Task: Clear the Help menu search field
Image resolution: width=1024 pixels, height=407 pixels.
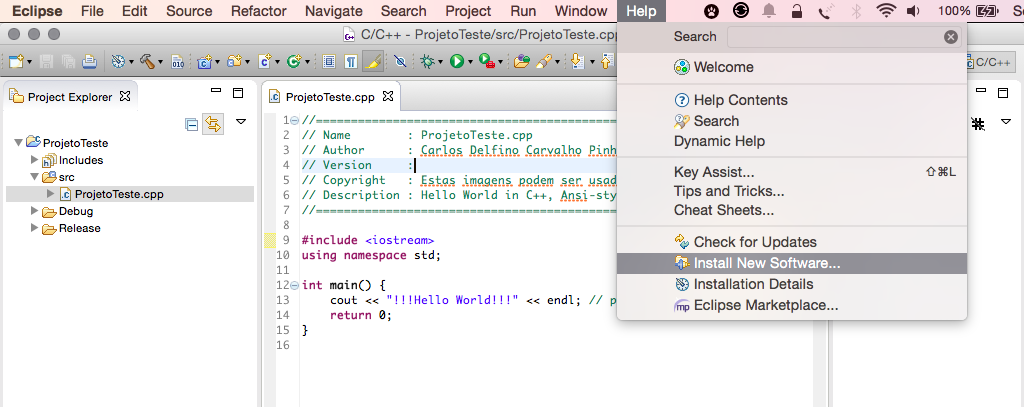Action: pos(951,37)
